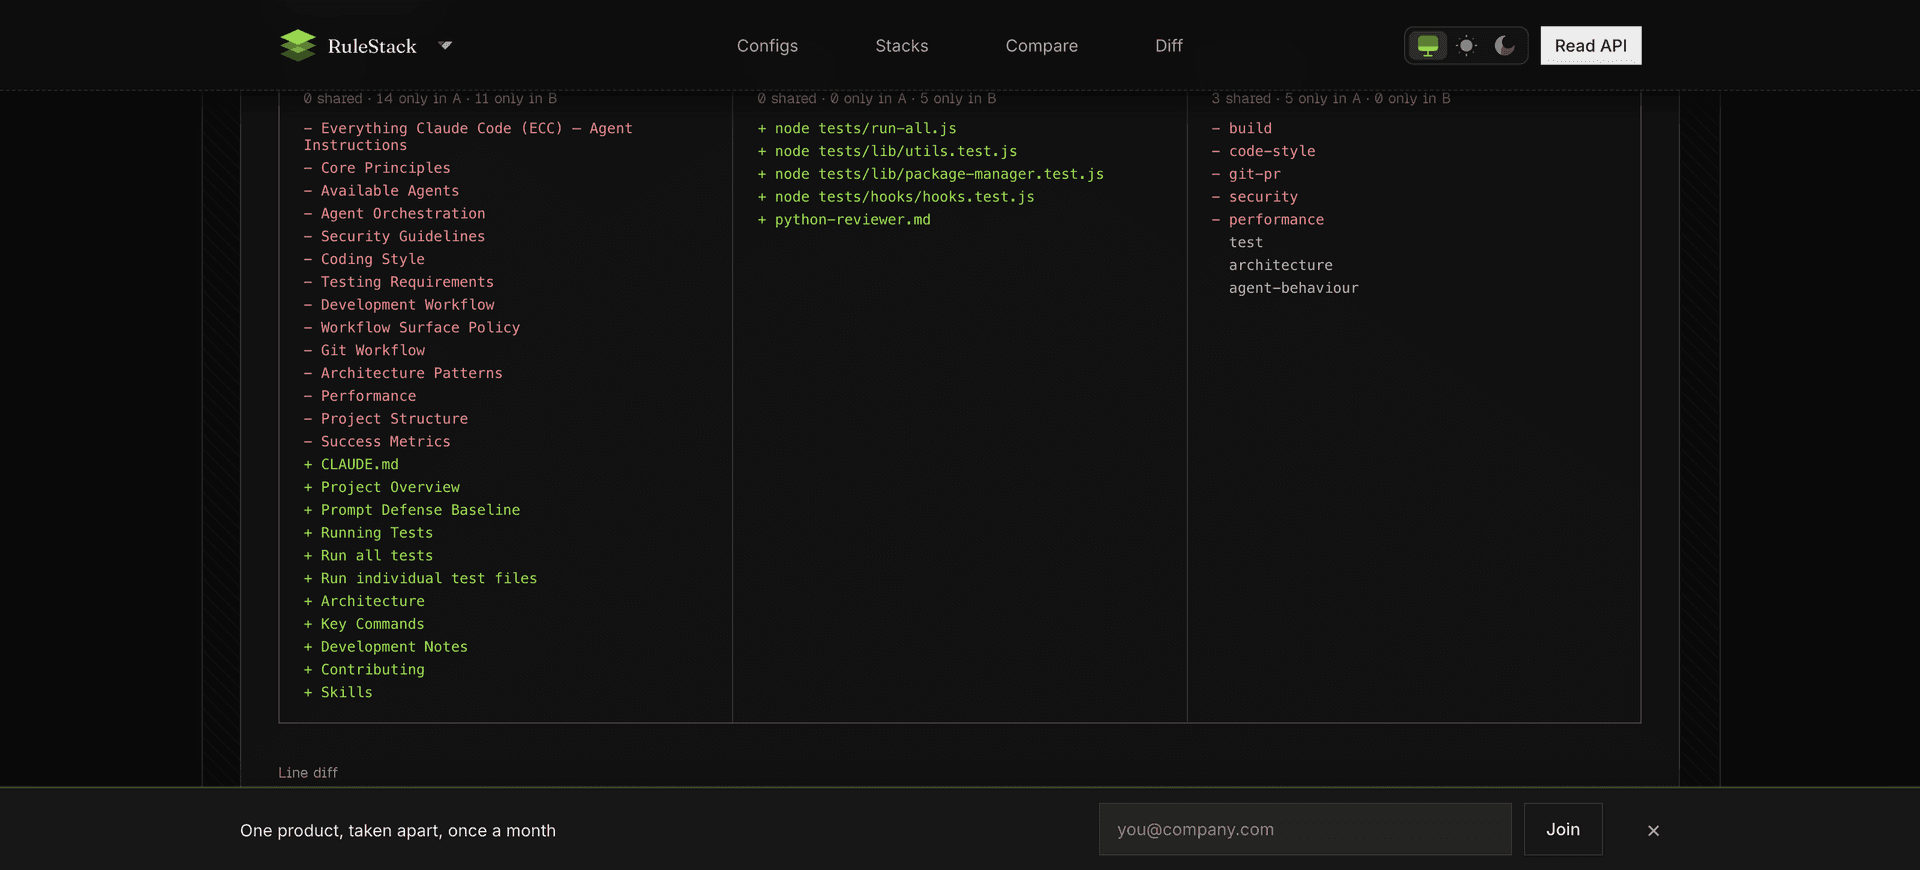Select the 'Available Agents' line
The width and height of the screenshot is (1920, 870).
[x=381, y=191]
